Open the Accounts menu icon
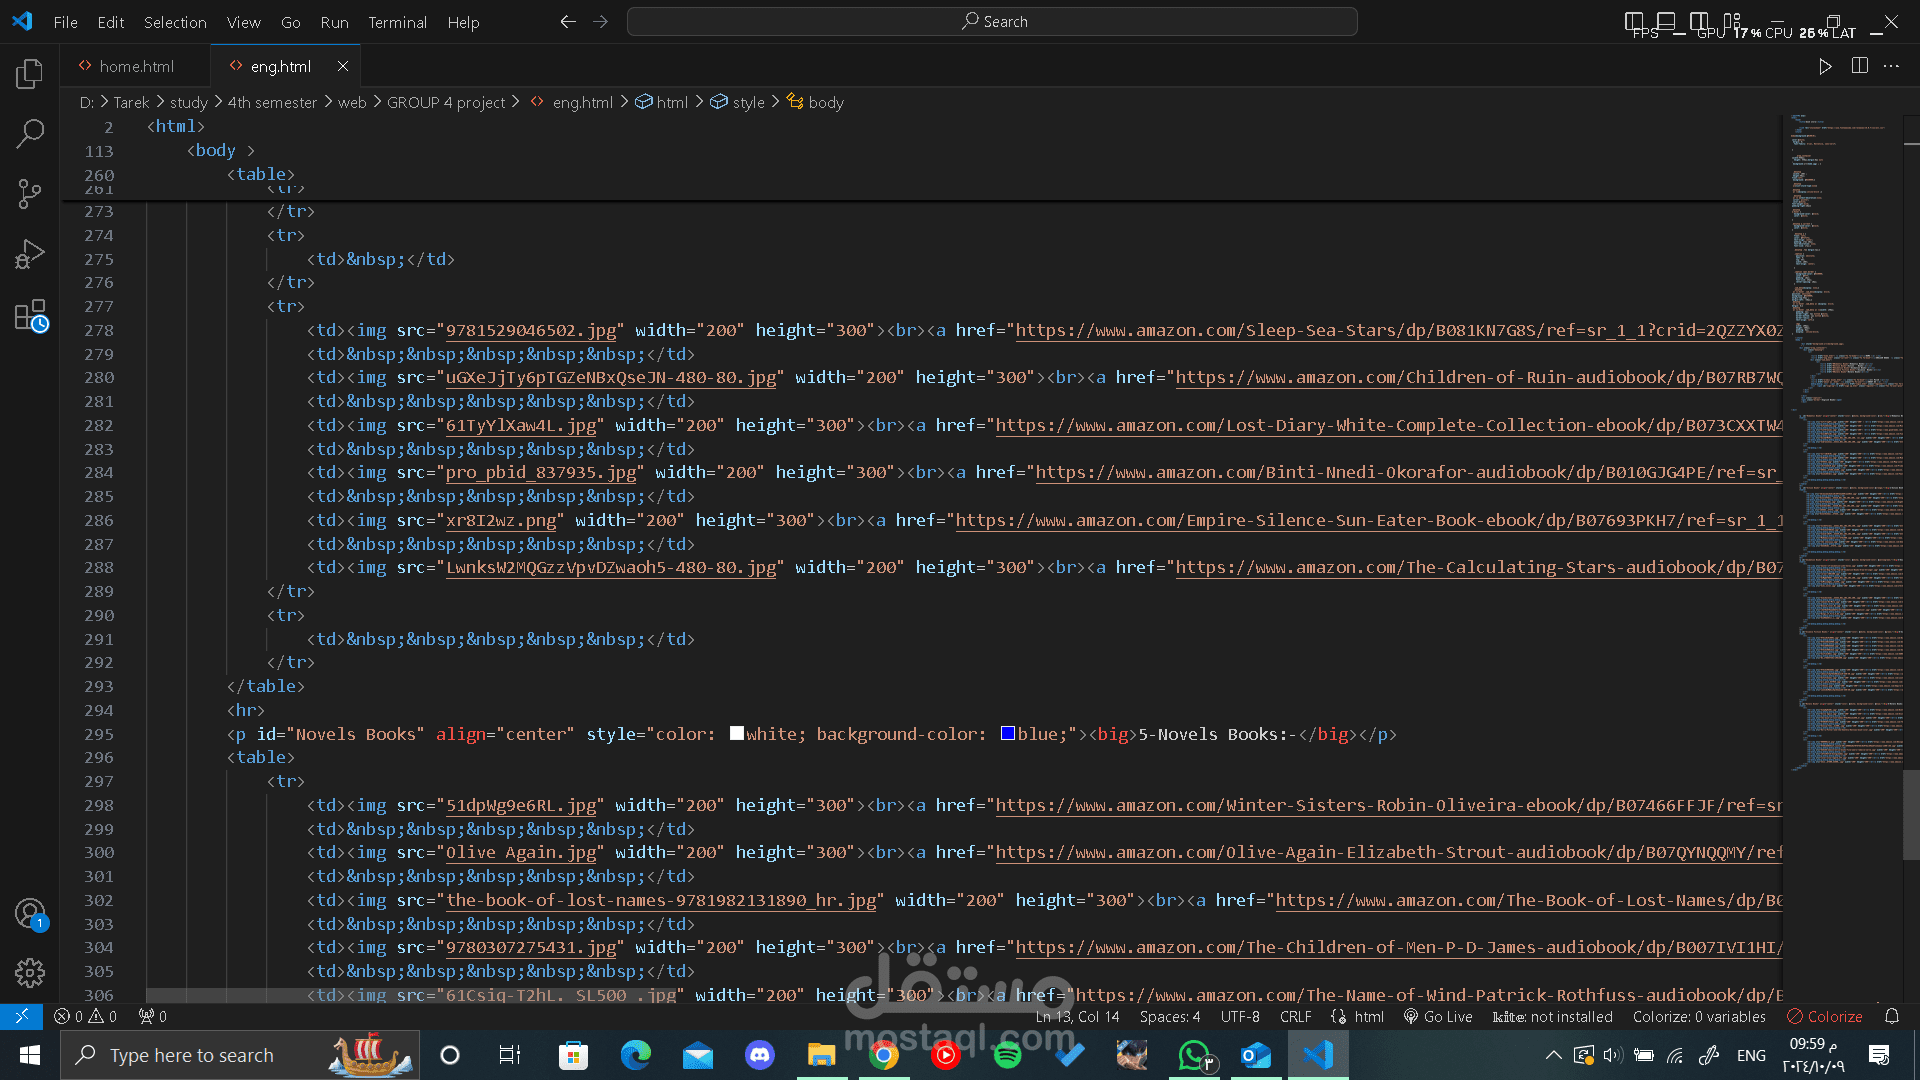This screenshot has width=1920, height=1080. point(30,913)
